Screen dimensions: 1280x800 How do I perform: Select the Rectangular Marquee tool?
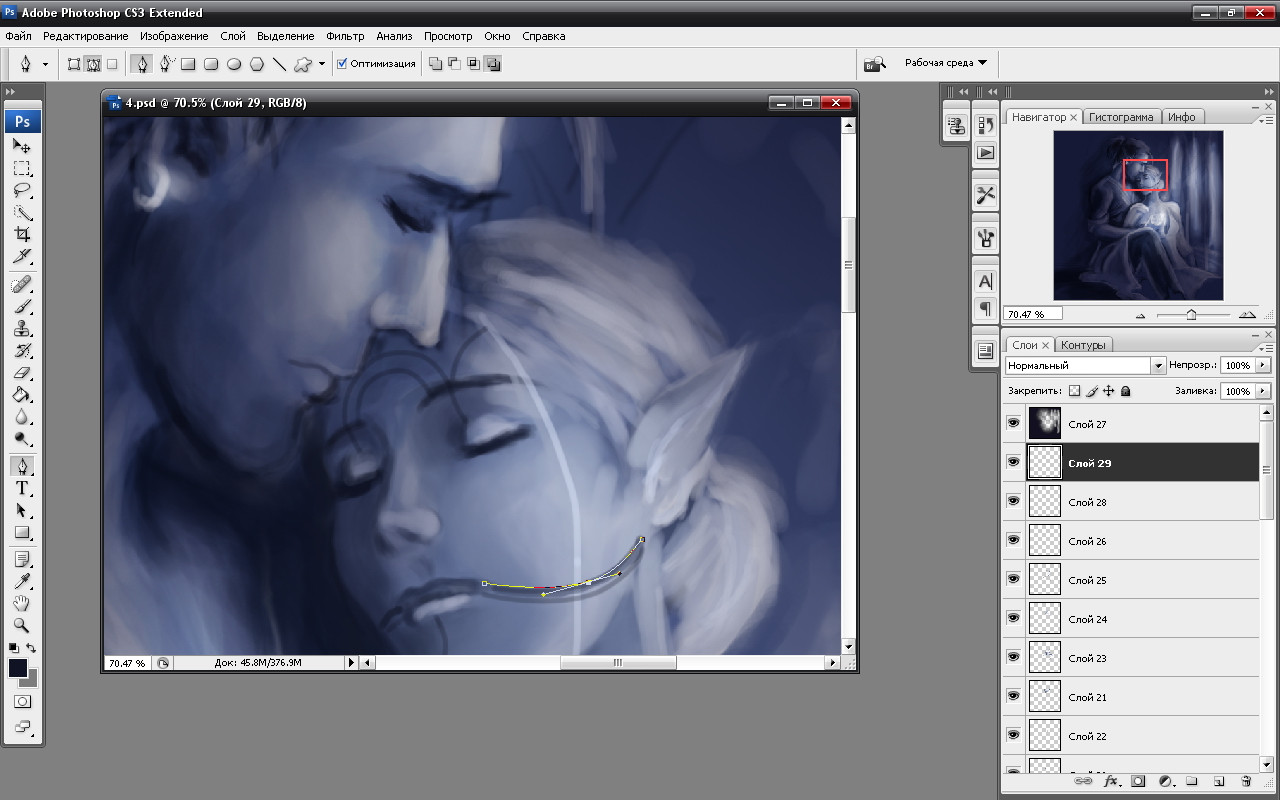tap(22, 168)
